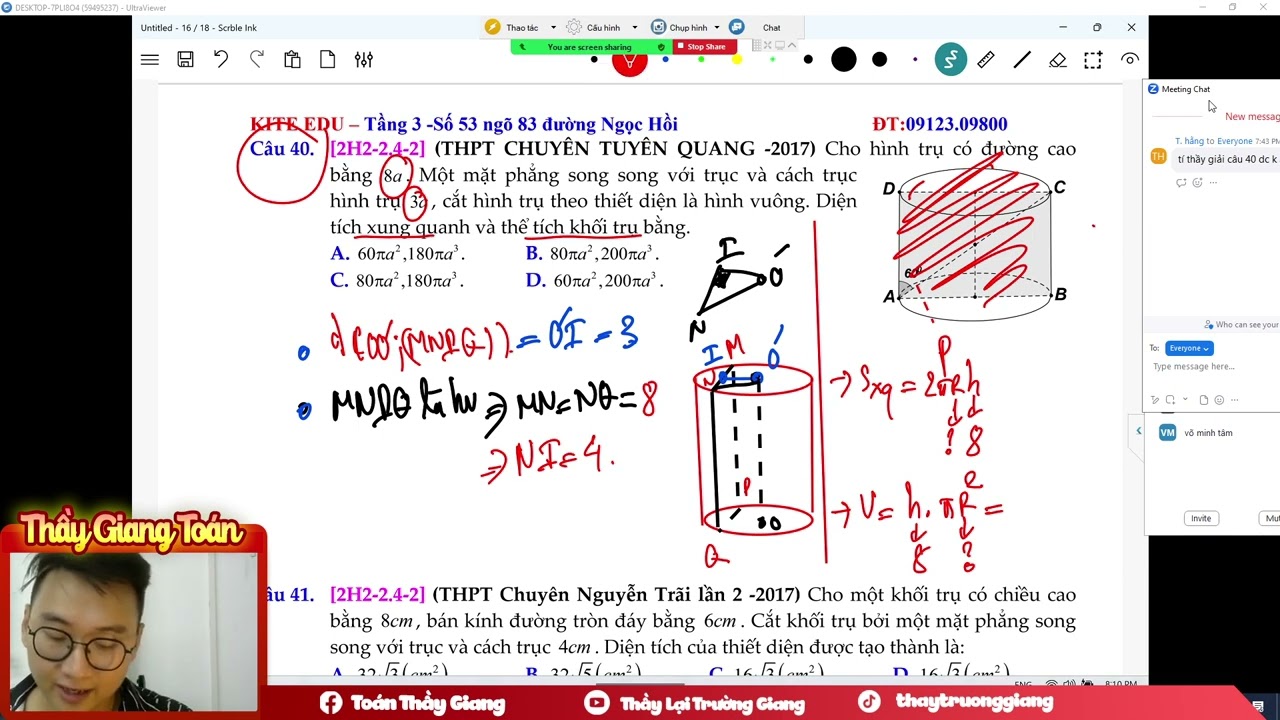
Task: Collapse the Zoom side panel arrow
Action: [1138, 431]
